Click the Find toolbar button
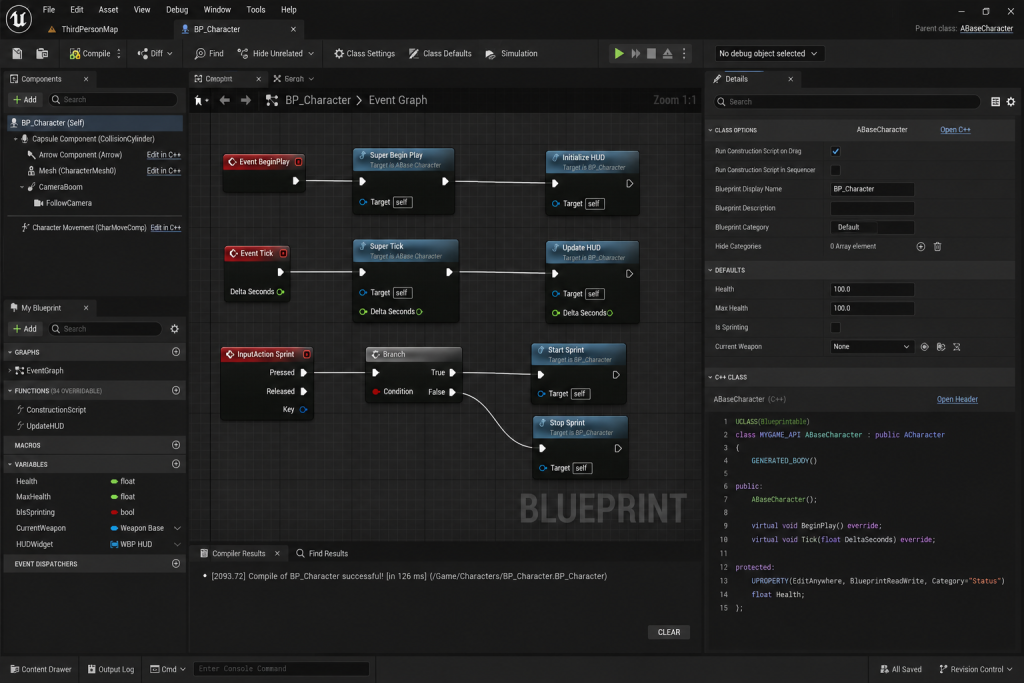The image size is (1024, 683). coord(209,54)
